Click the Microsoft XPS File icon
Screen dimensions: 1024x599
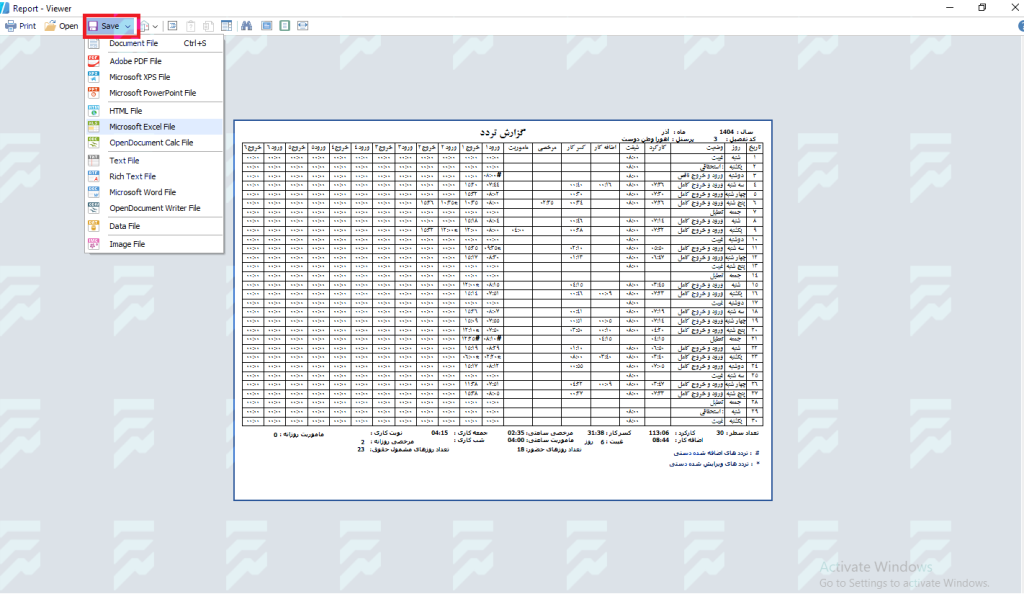(94, 77)
